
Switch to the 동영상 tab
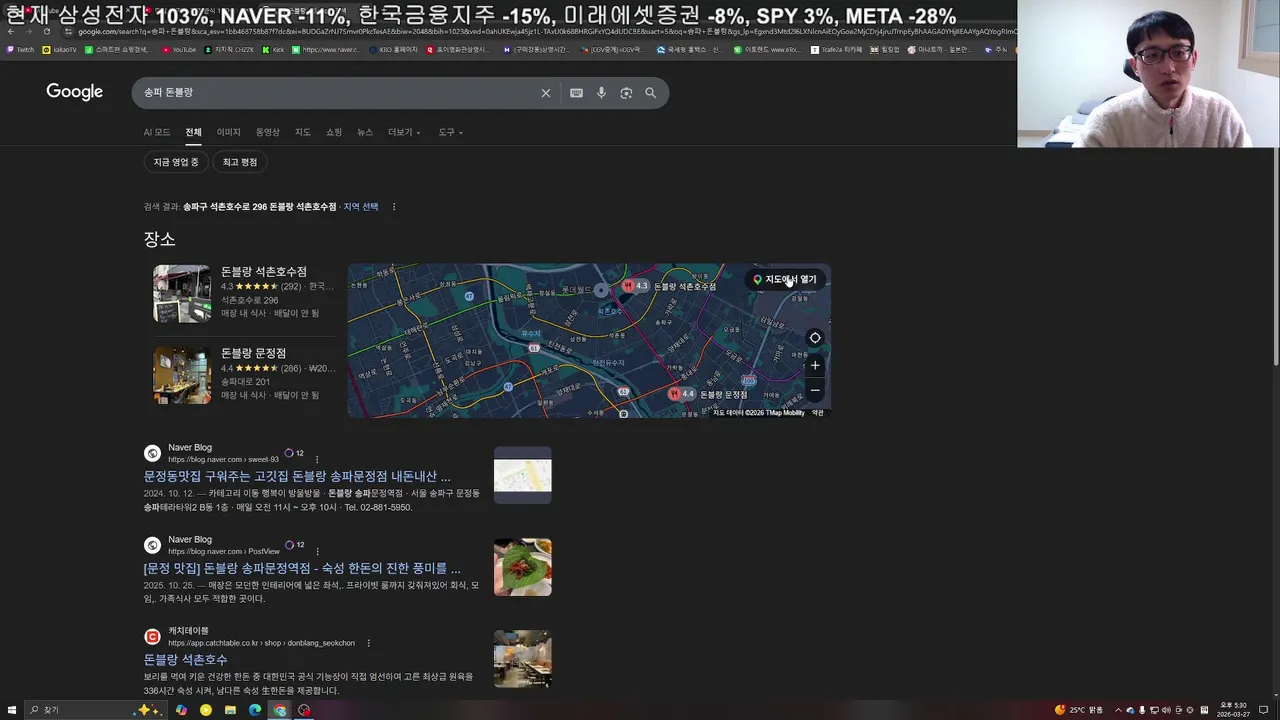(x=268, y=132)
